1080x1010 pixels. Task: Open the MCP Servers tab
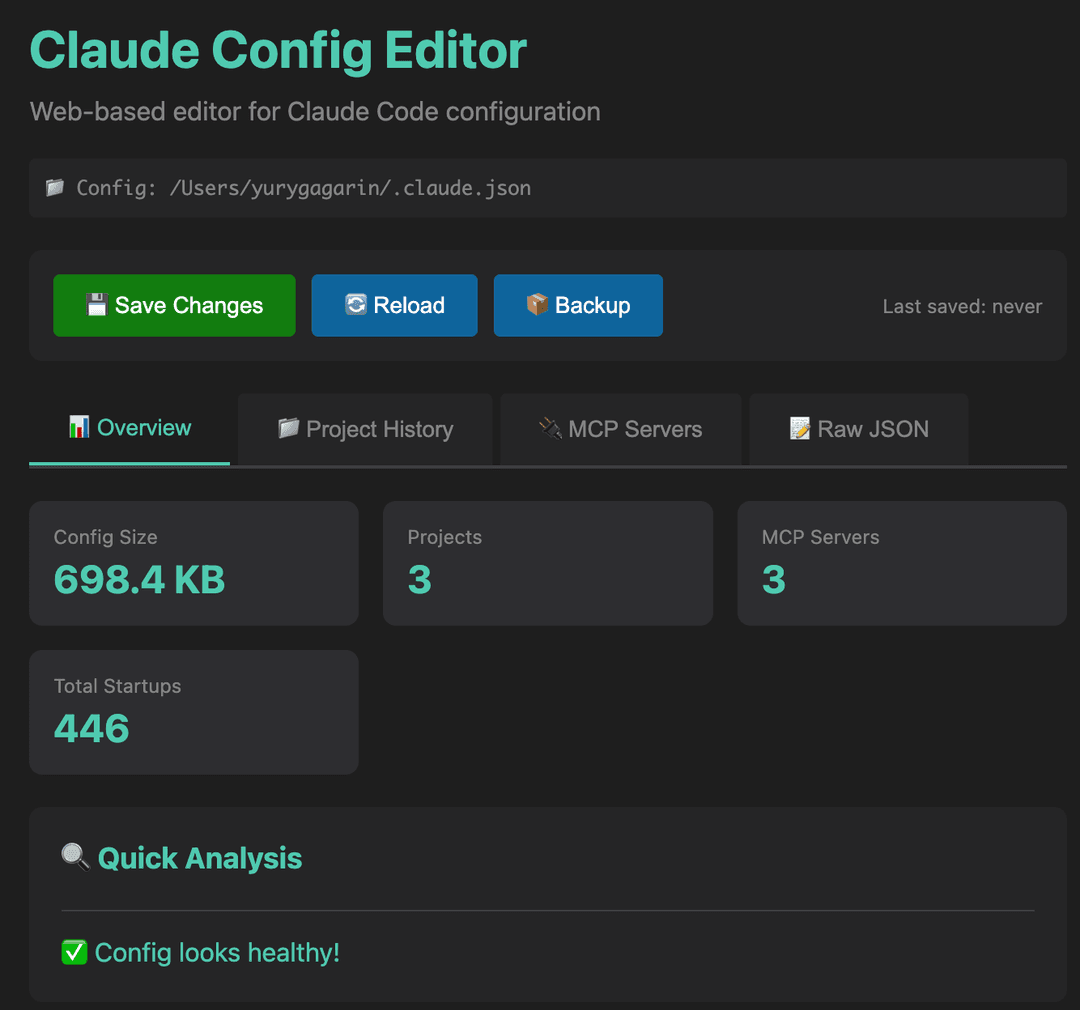click(621, 429)
